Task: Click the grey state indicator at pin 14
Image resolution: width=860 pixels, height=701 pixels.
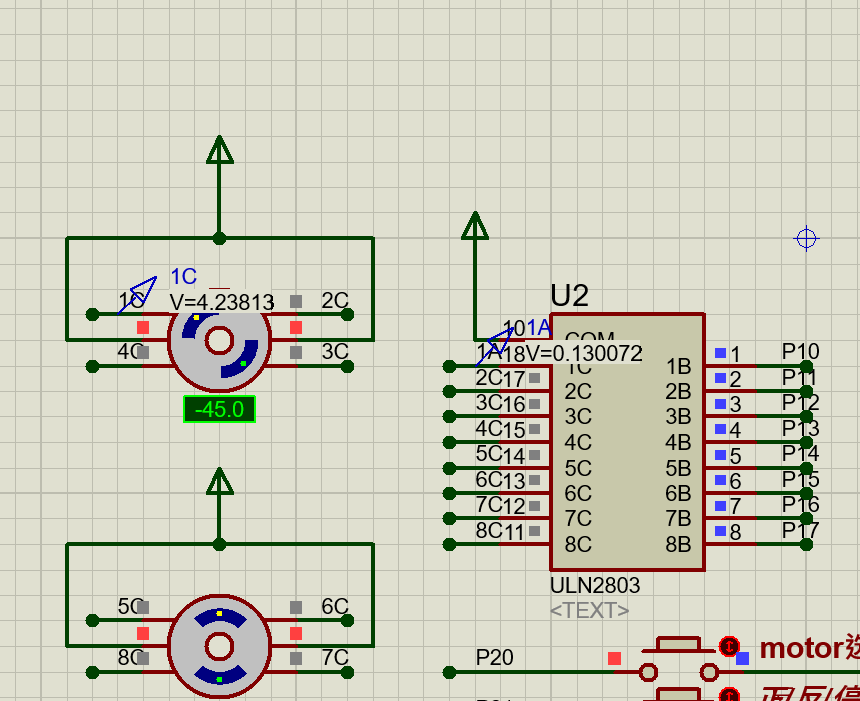Action: pyautogui.click(x=534, y=455)
